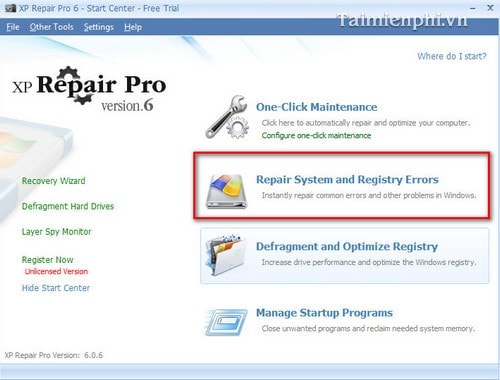This screenshot has height=380, width=500.
Task: Click the XP Repair Pro gear logo
Action: 88,89
